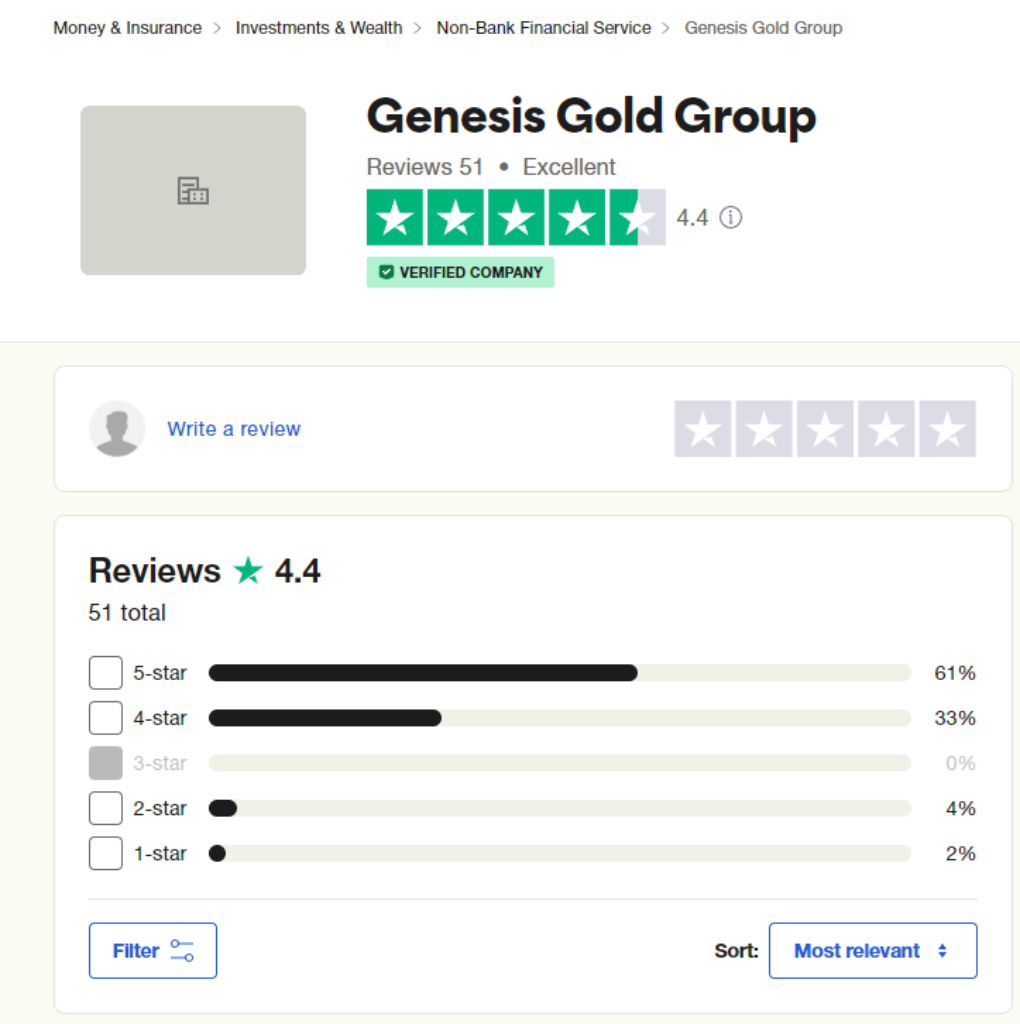1020x1024 pixels.
Task: Tick the 1-star filter checkbox
Action: point(106,853)
